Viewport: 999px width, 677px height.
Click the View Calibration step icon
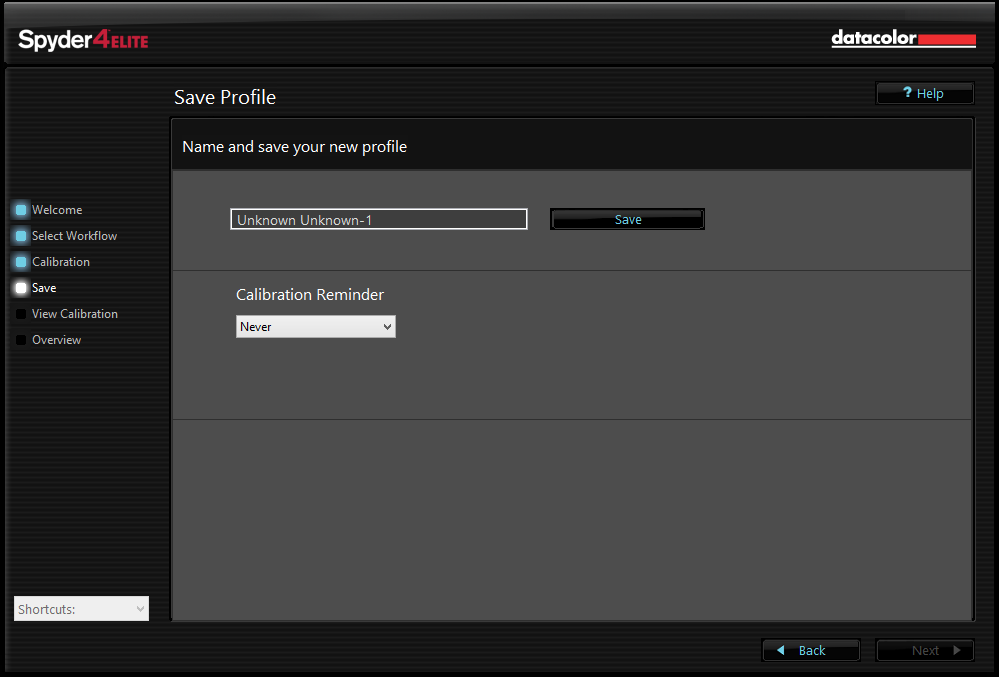(x=20, y=313)
